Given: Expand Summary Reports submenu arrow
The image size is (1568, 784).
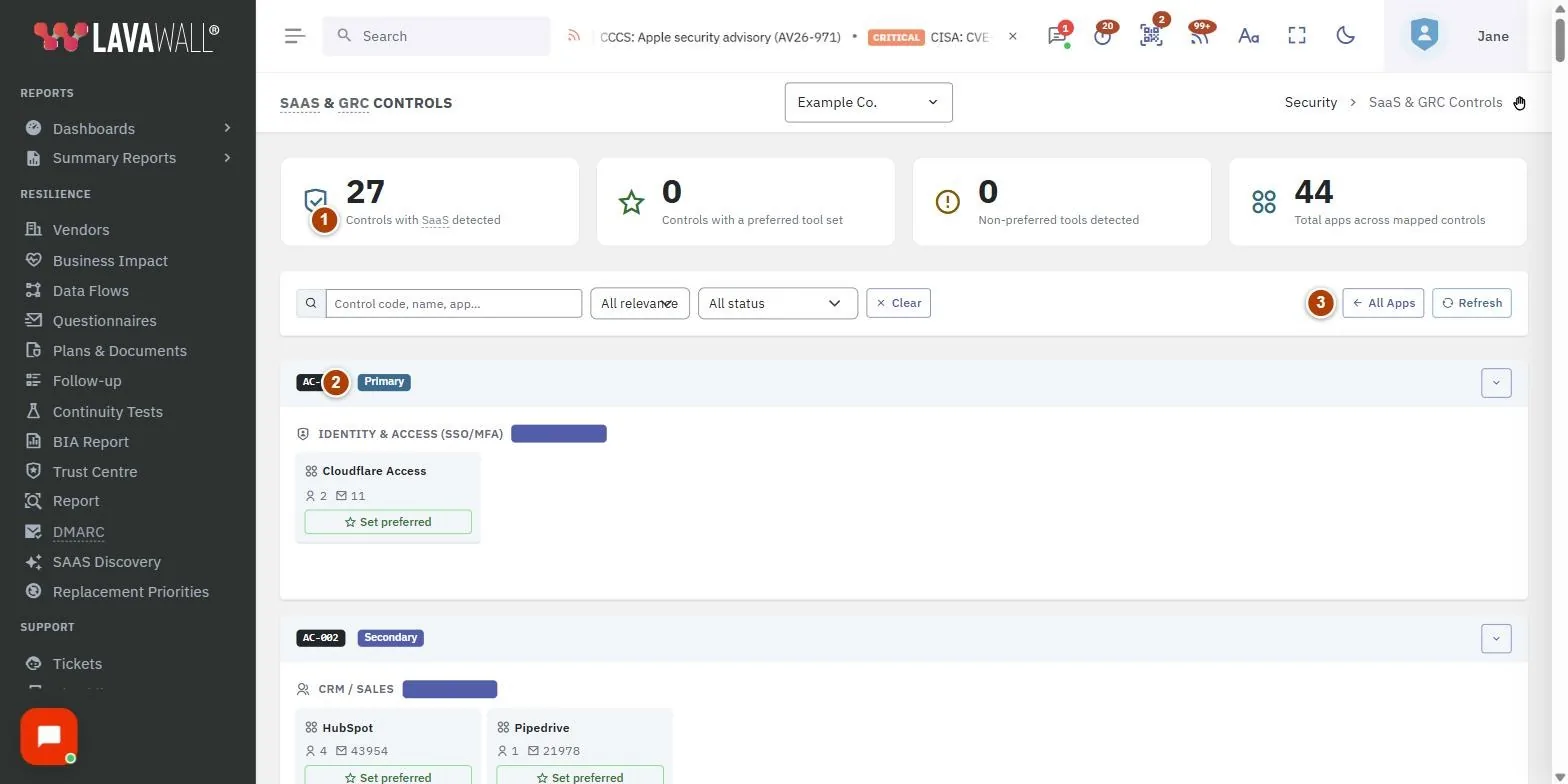Looking at the screenshot, I should pos(227,158).
